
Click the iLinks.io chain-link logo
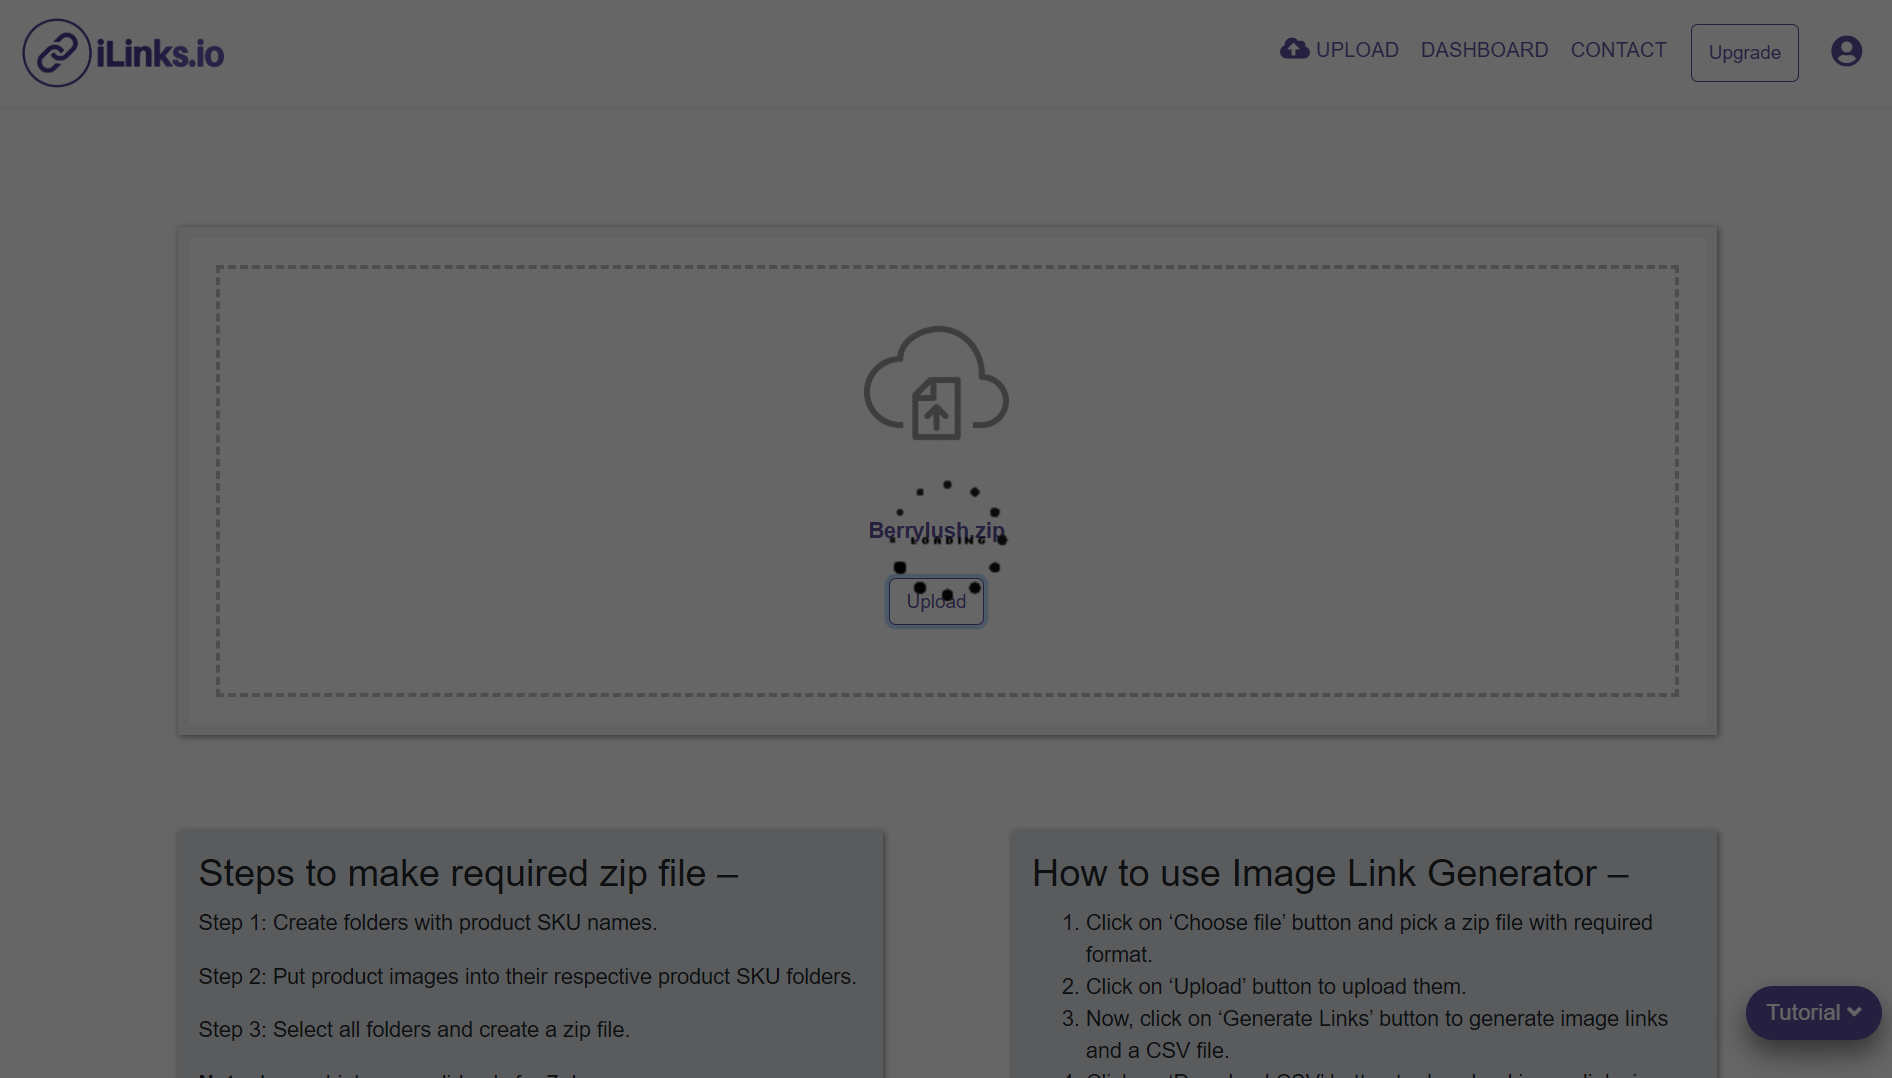tap(57, 52)
